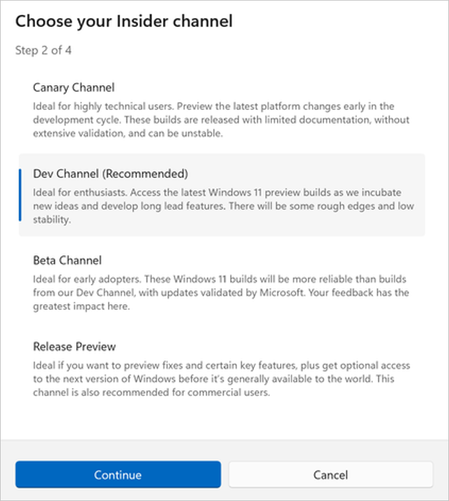Click the 'Ideal for enthusiasts' description text

tap(223, 206)
